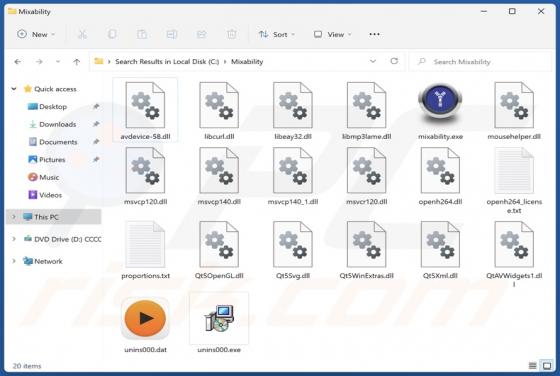The image size is (560, 376).
Task: Click the Copy toolbar icon
Action: pos(112,34)
